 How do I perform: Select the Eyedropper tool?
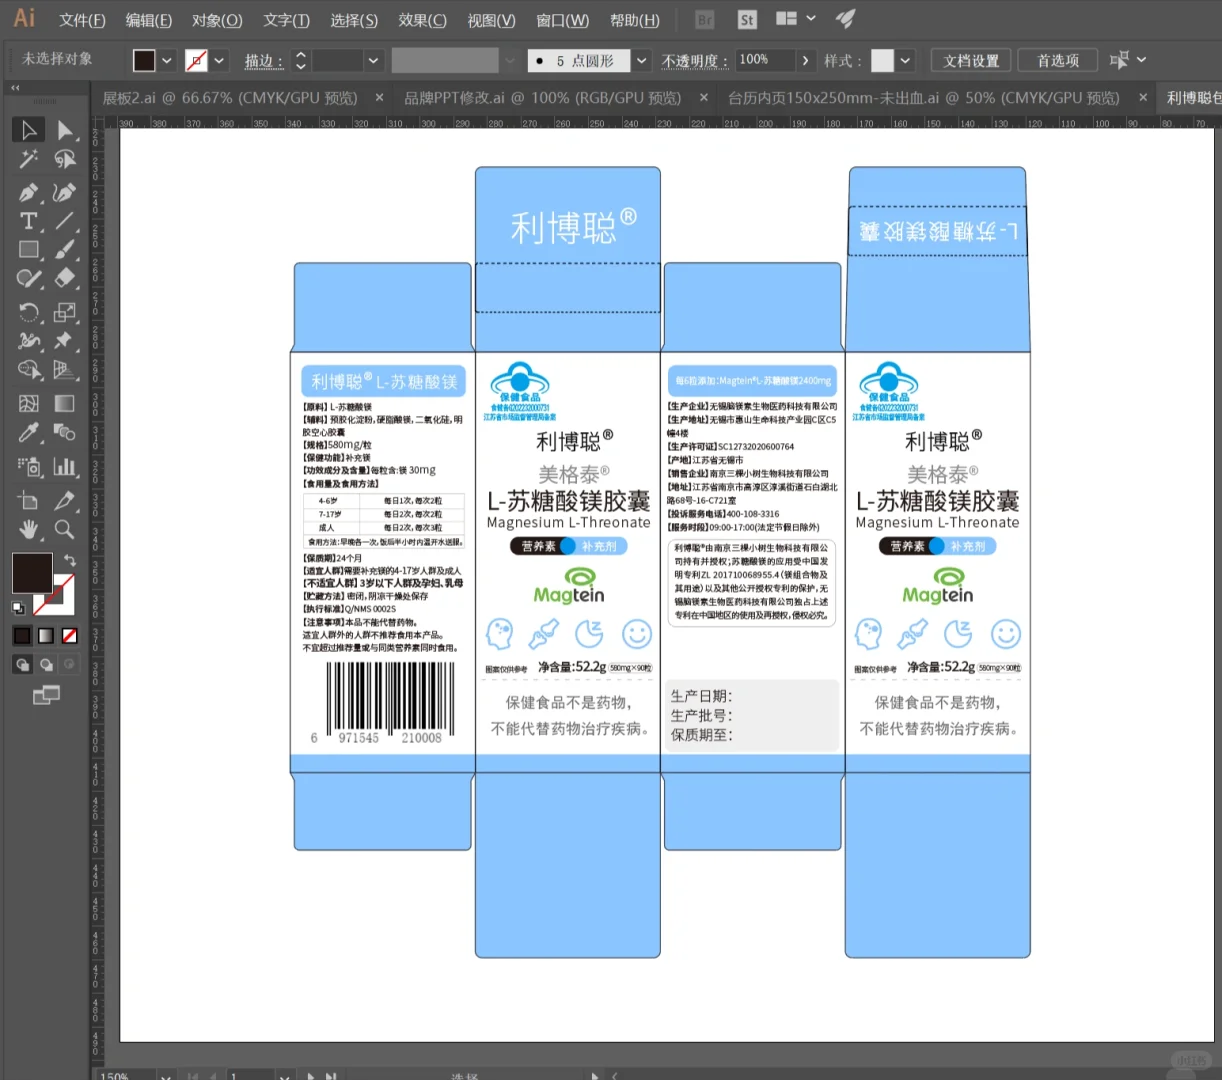click(x=28, y=432)
